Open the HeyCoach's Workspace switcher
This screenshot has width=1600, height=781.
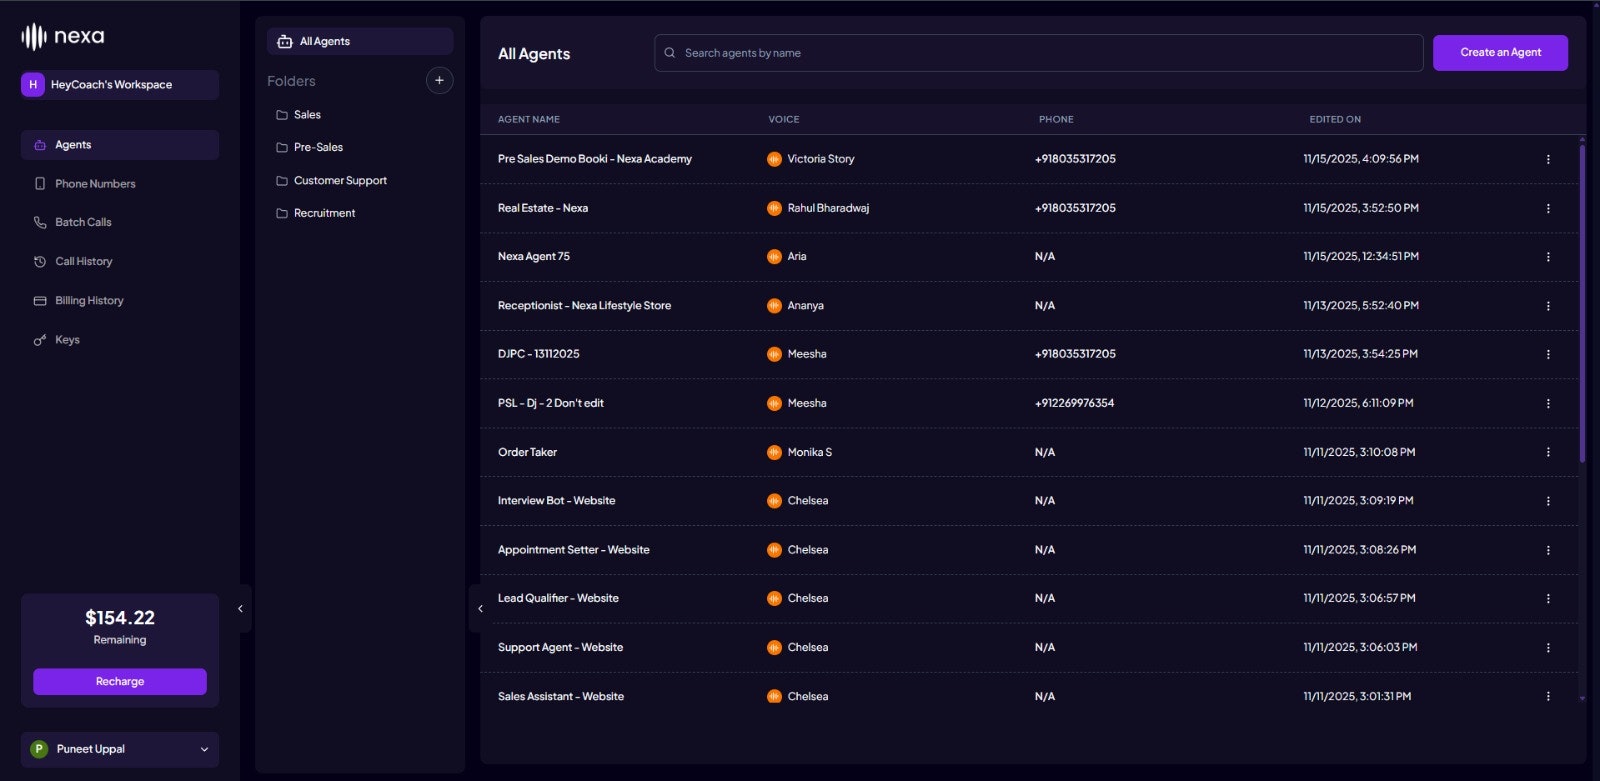pyautogui.click(x=120, y=85)
